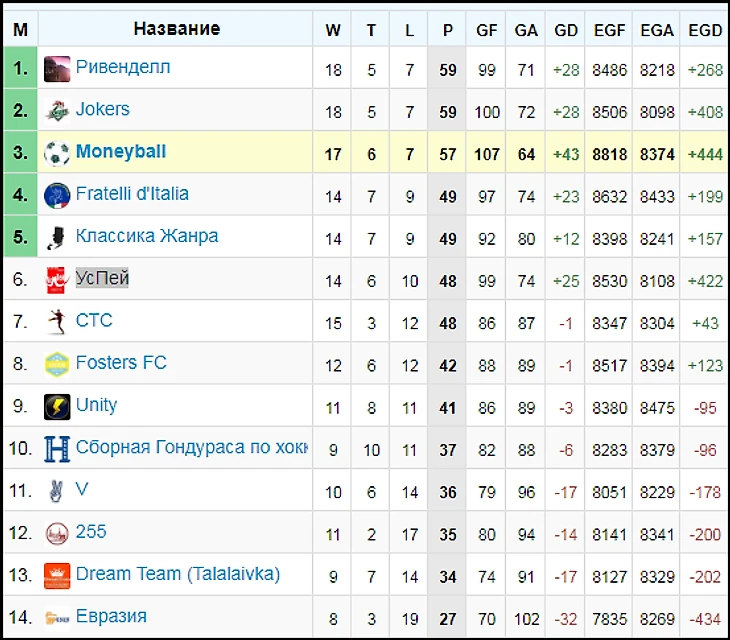
Task: Open the Moneyball team page link
Action: point(121,152)
